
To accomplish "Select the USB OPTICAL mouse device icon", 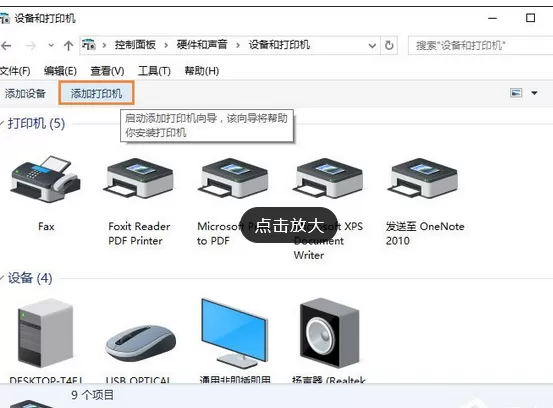I will (x=140, y=343).
